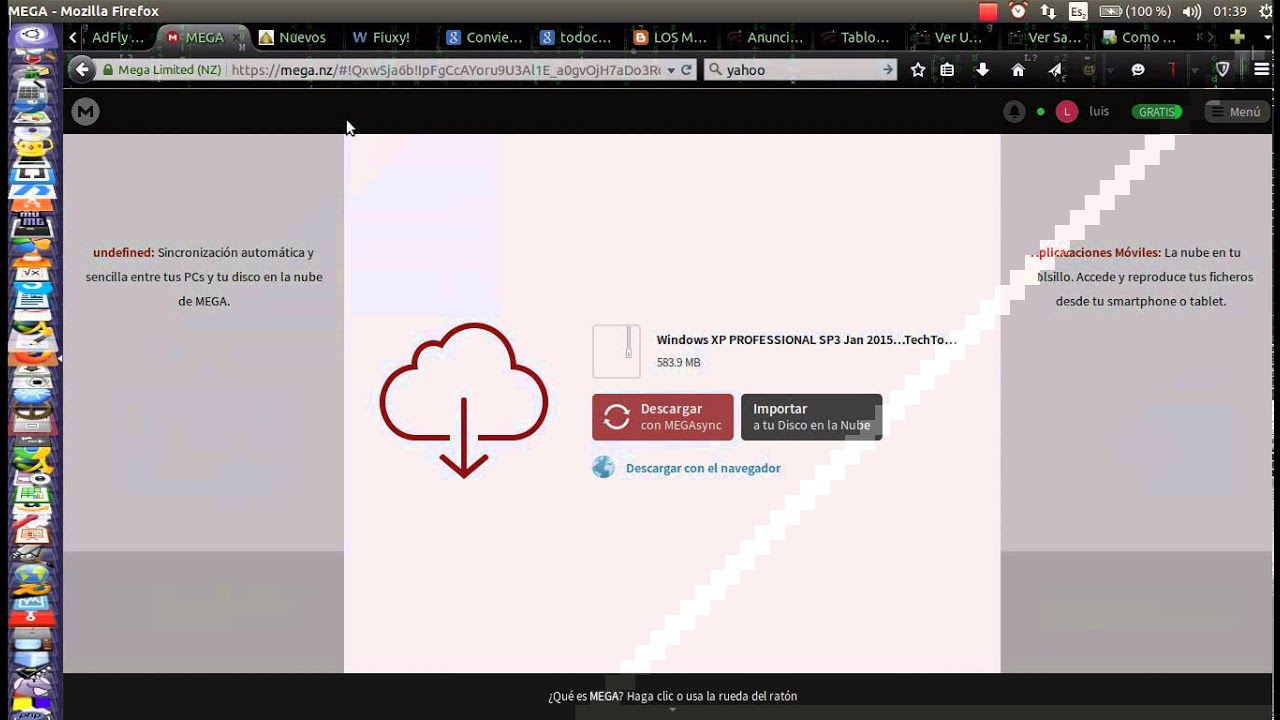Click the Firefox back arrow button
Viewport: 1280px width, 720px height.
pos(82,70)
